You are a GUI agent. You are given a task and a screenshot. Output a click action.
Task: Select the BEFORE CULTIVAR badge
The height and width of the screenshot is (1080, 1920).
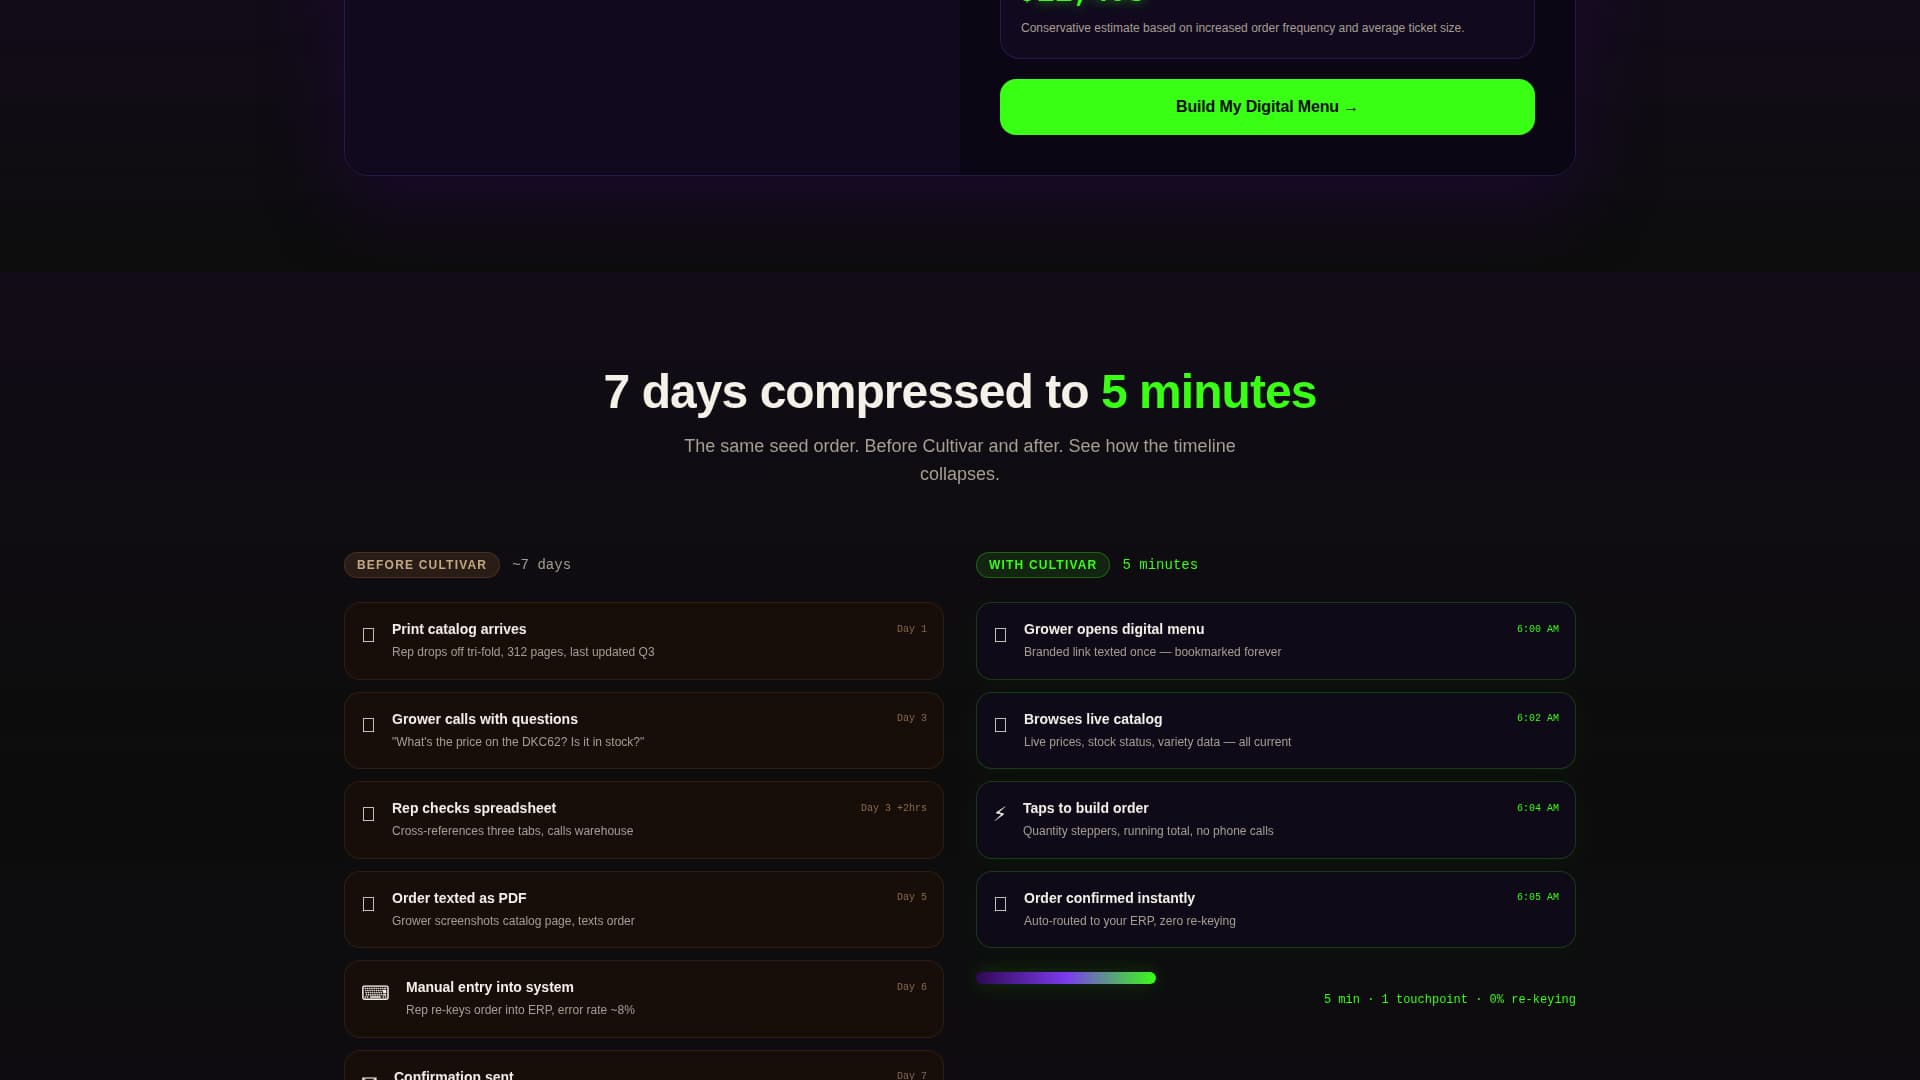point(422,565)
